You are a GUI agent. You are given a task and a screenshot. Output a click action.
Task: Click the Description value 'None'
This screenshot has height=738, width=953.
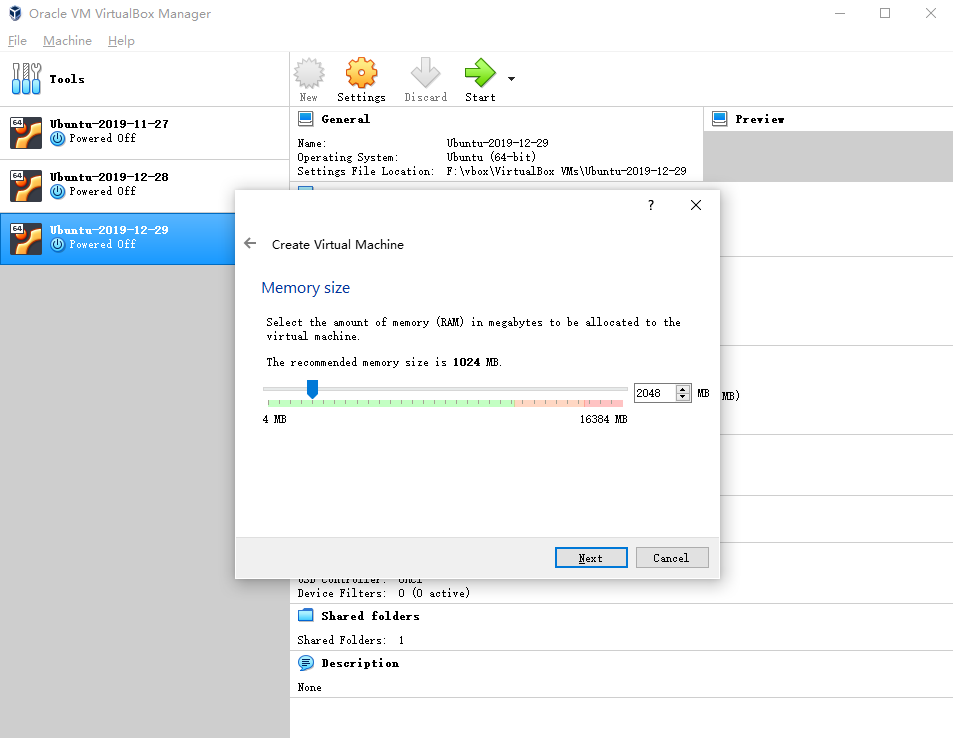309,688
